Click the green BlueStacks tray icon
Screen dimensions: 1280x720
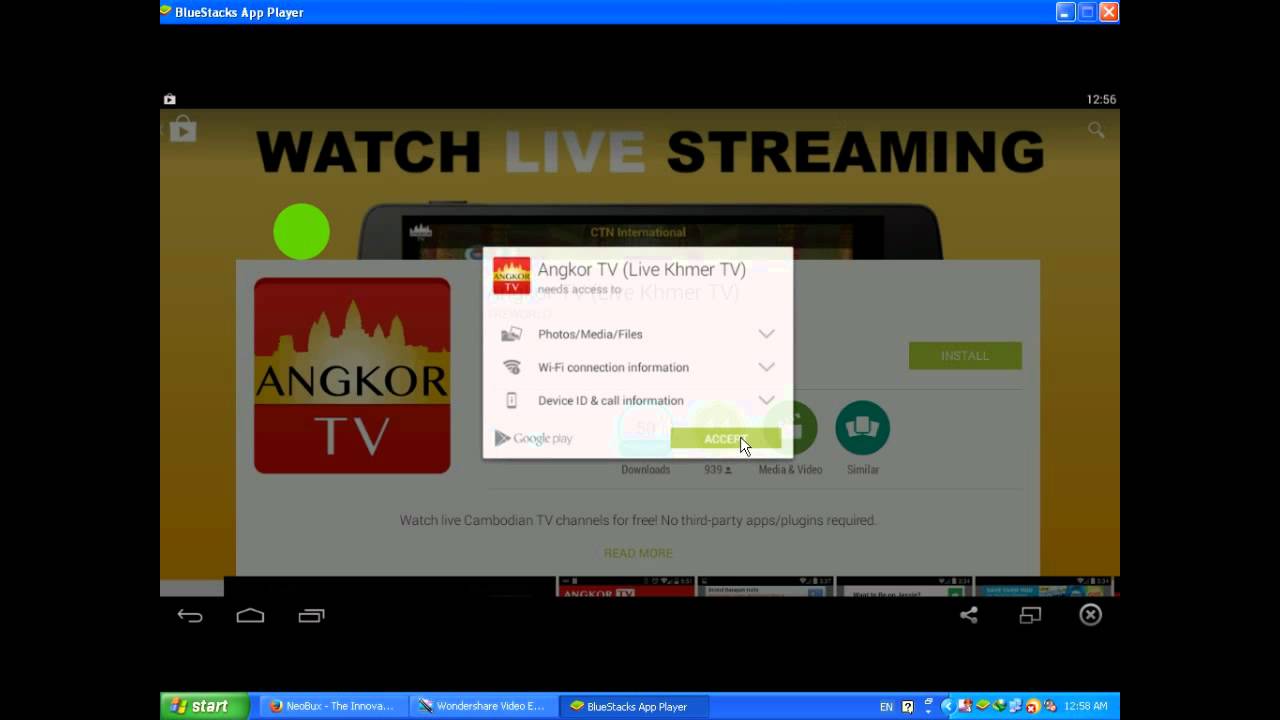(982, 706)
